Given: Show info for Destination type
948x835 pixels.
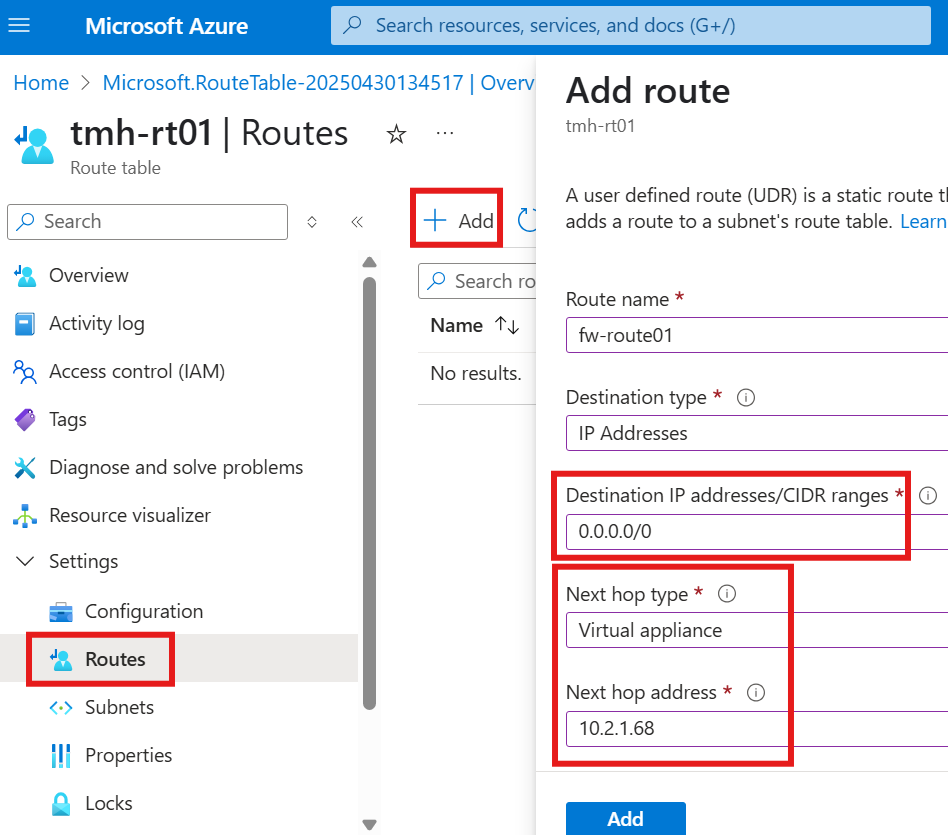Looking at the screenshot, I should [x=746, y=398].
